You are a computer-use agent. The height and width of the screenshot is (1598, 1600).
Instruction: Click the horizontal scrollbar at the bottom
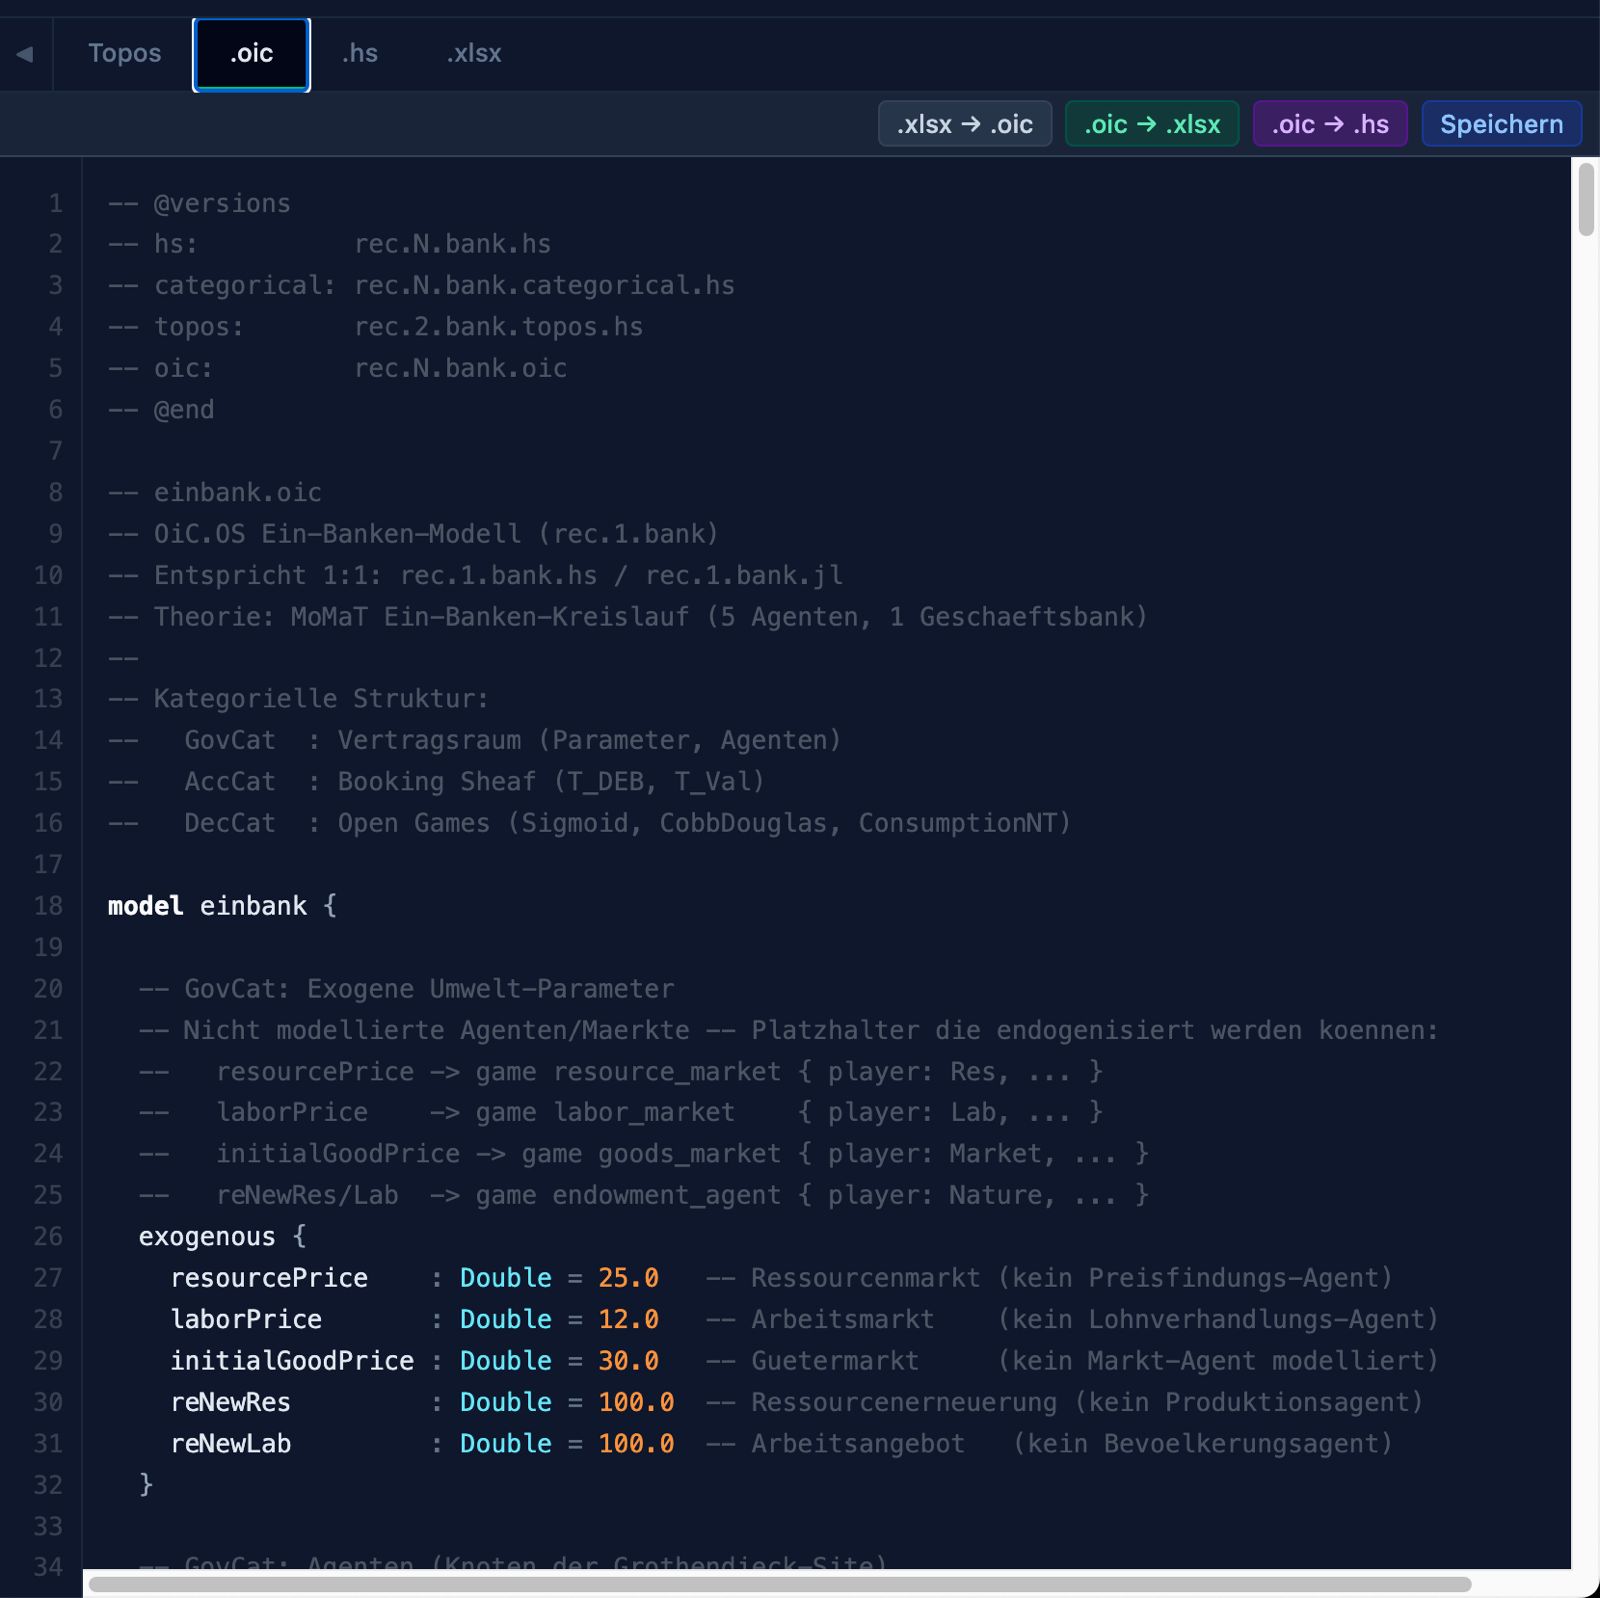tap(780, 1584)
